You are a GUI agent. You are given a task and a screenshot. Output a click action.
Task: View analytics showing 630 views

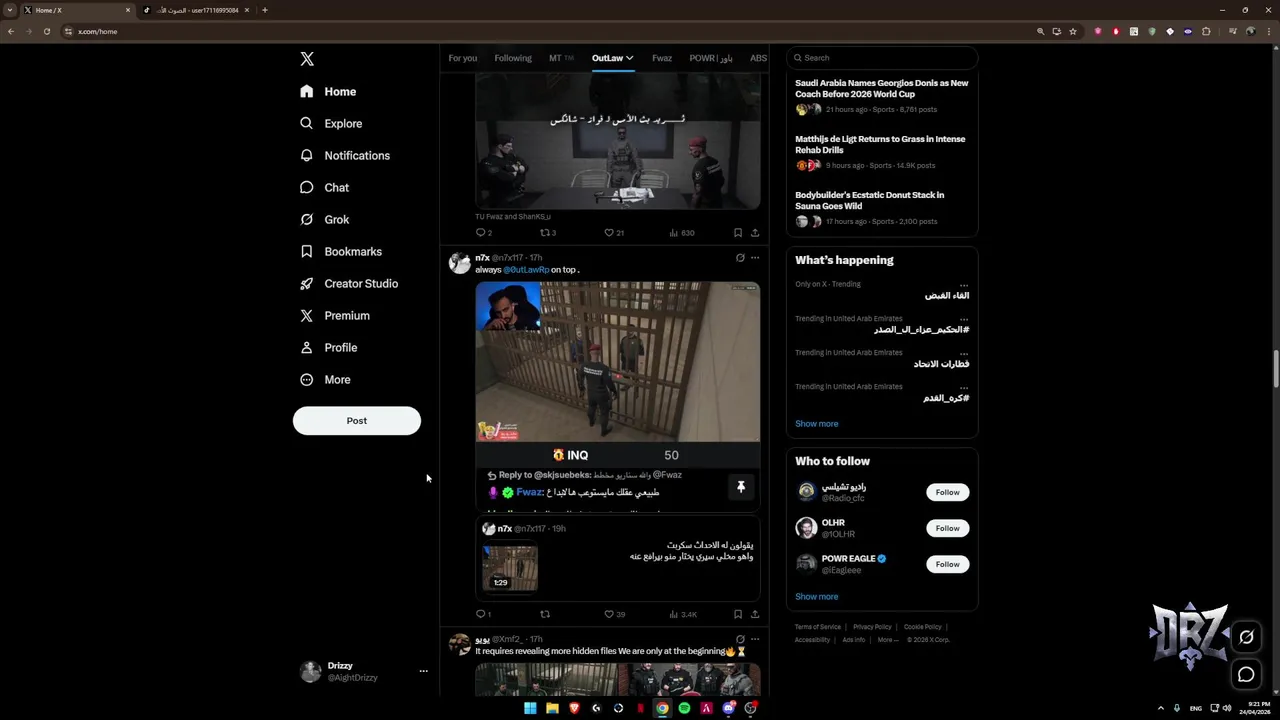[x=681, y=232]
